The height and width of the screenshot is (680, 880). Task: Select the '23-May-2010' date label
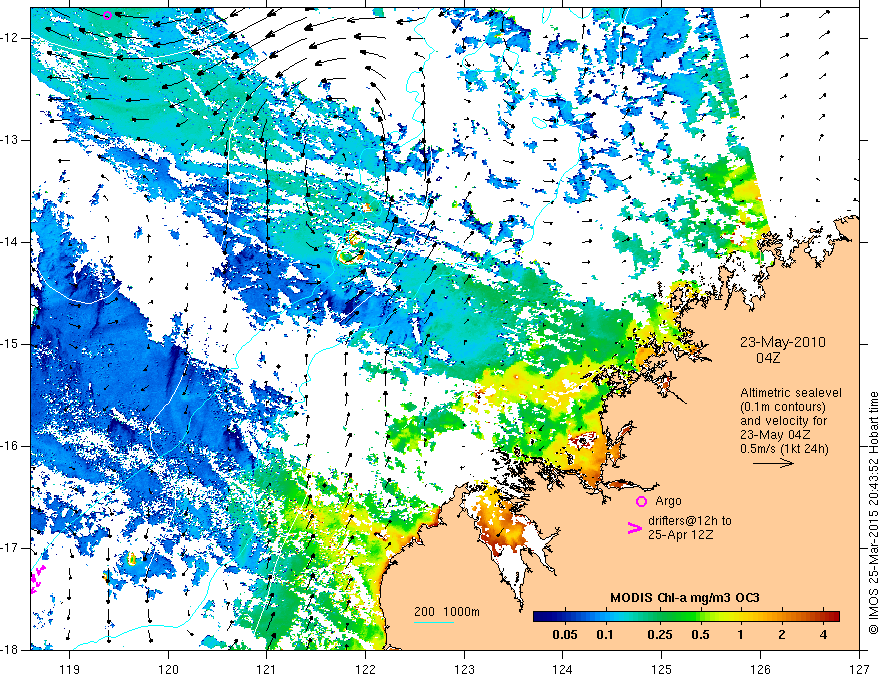point(782,342)
